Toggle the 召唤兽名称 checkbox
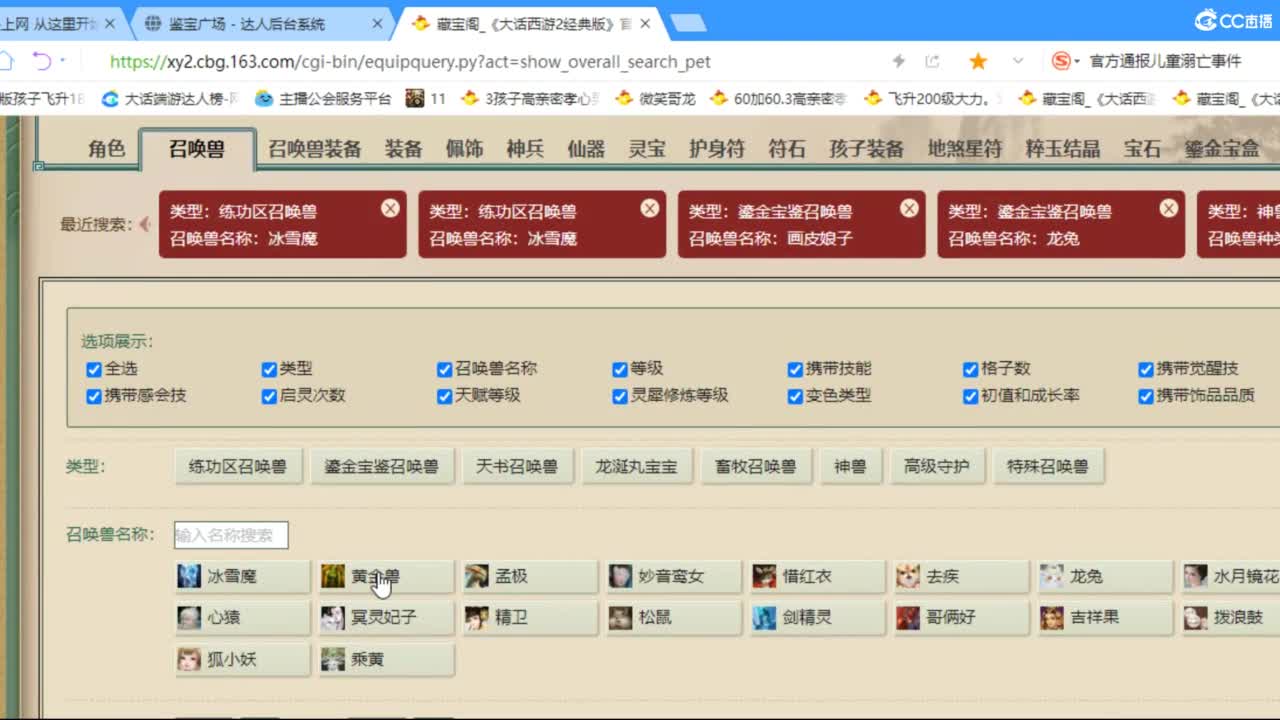This screenshot has height=720, width=1280. [x=444, y=369]
